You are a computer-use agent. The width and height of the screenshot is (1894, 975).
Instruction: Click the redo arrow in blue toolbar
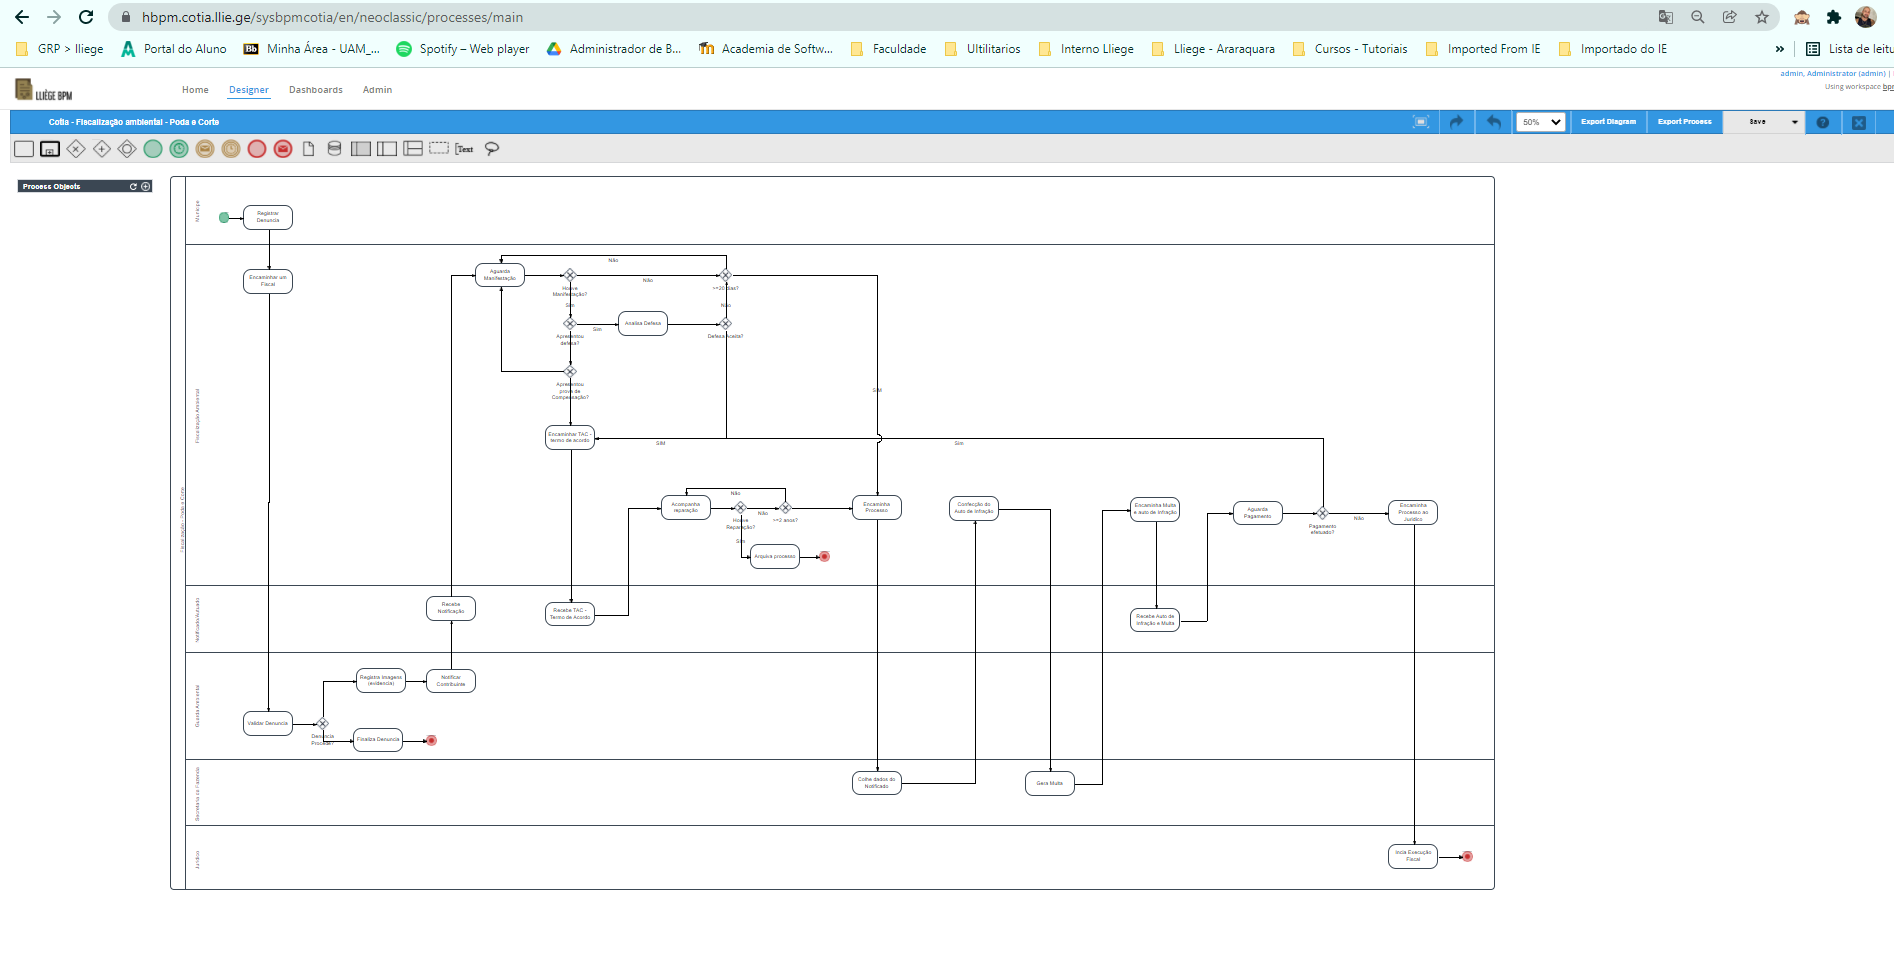tap(1456, 122)
